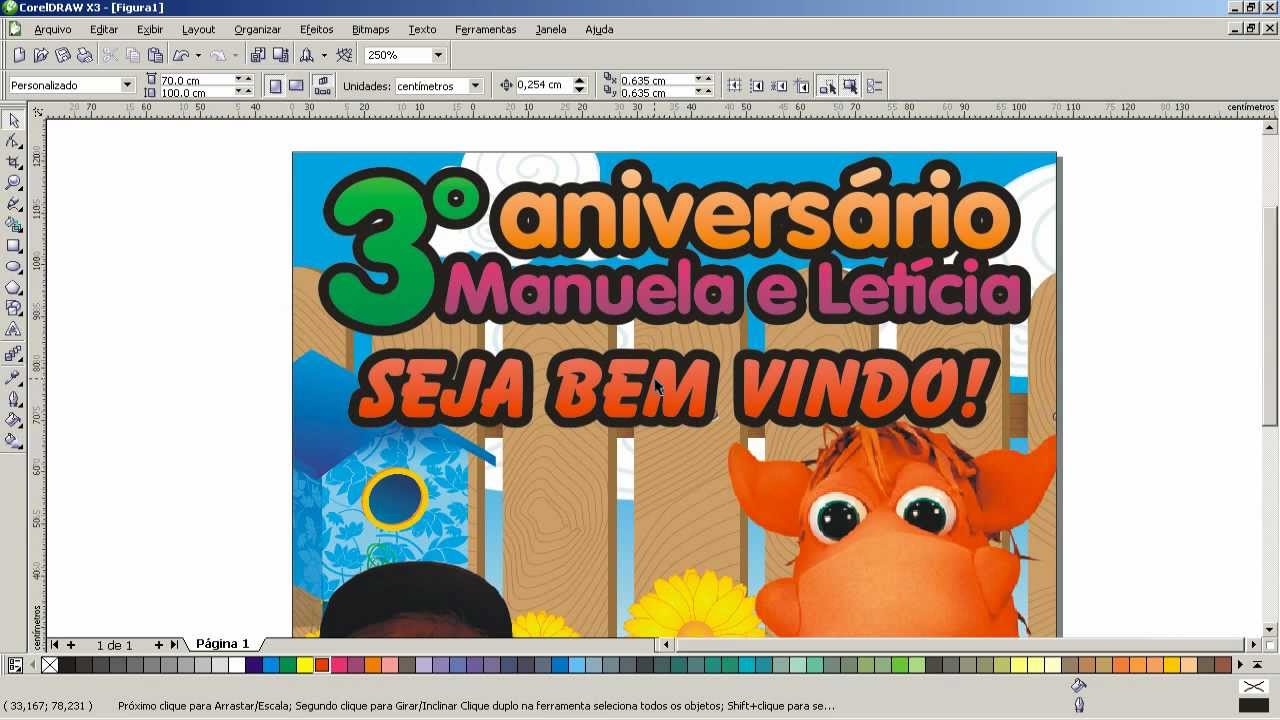Open the Ferramentas menu
Image resolution: width=1280 pixels, height=720 pixels.
(485, 29)
